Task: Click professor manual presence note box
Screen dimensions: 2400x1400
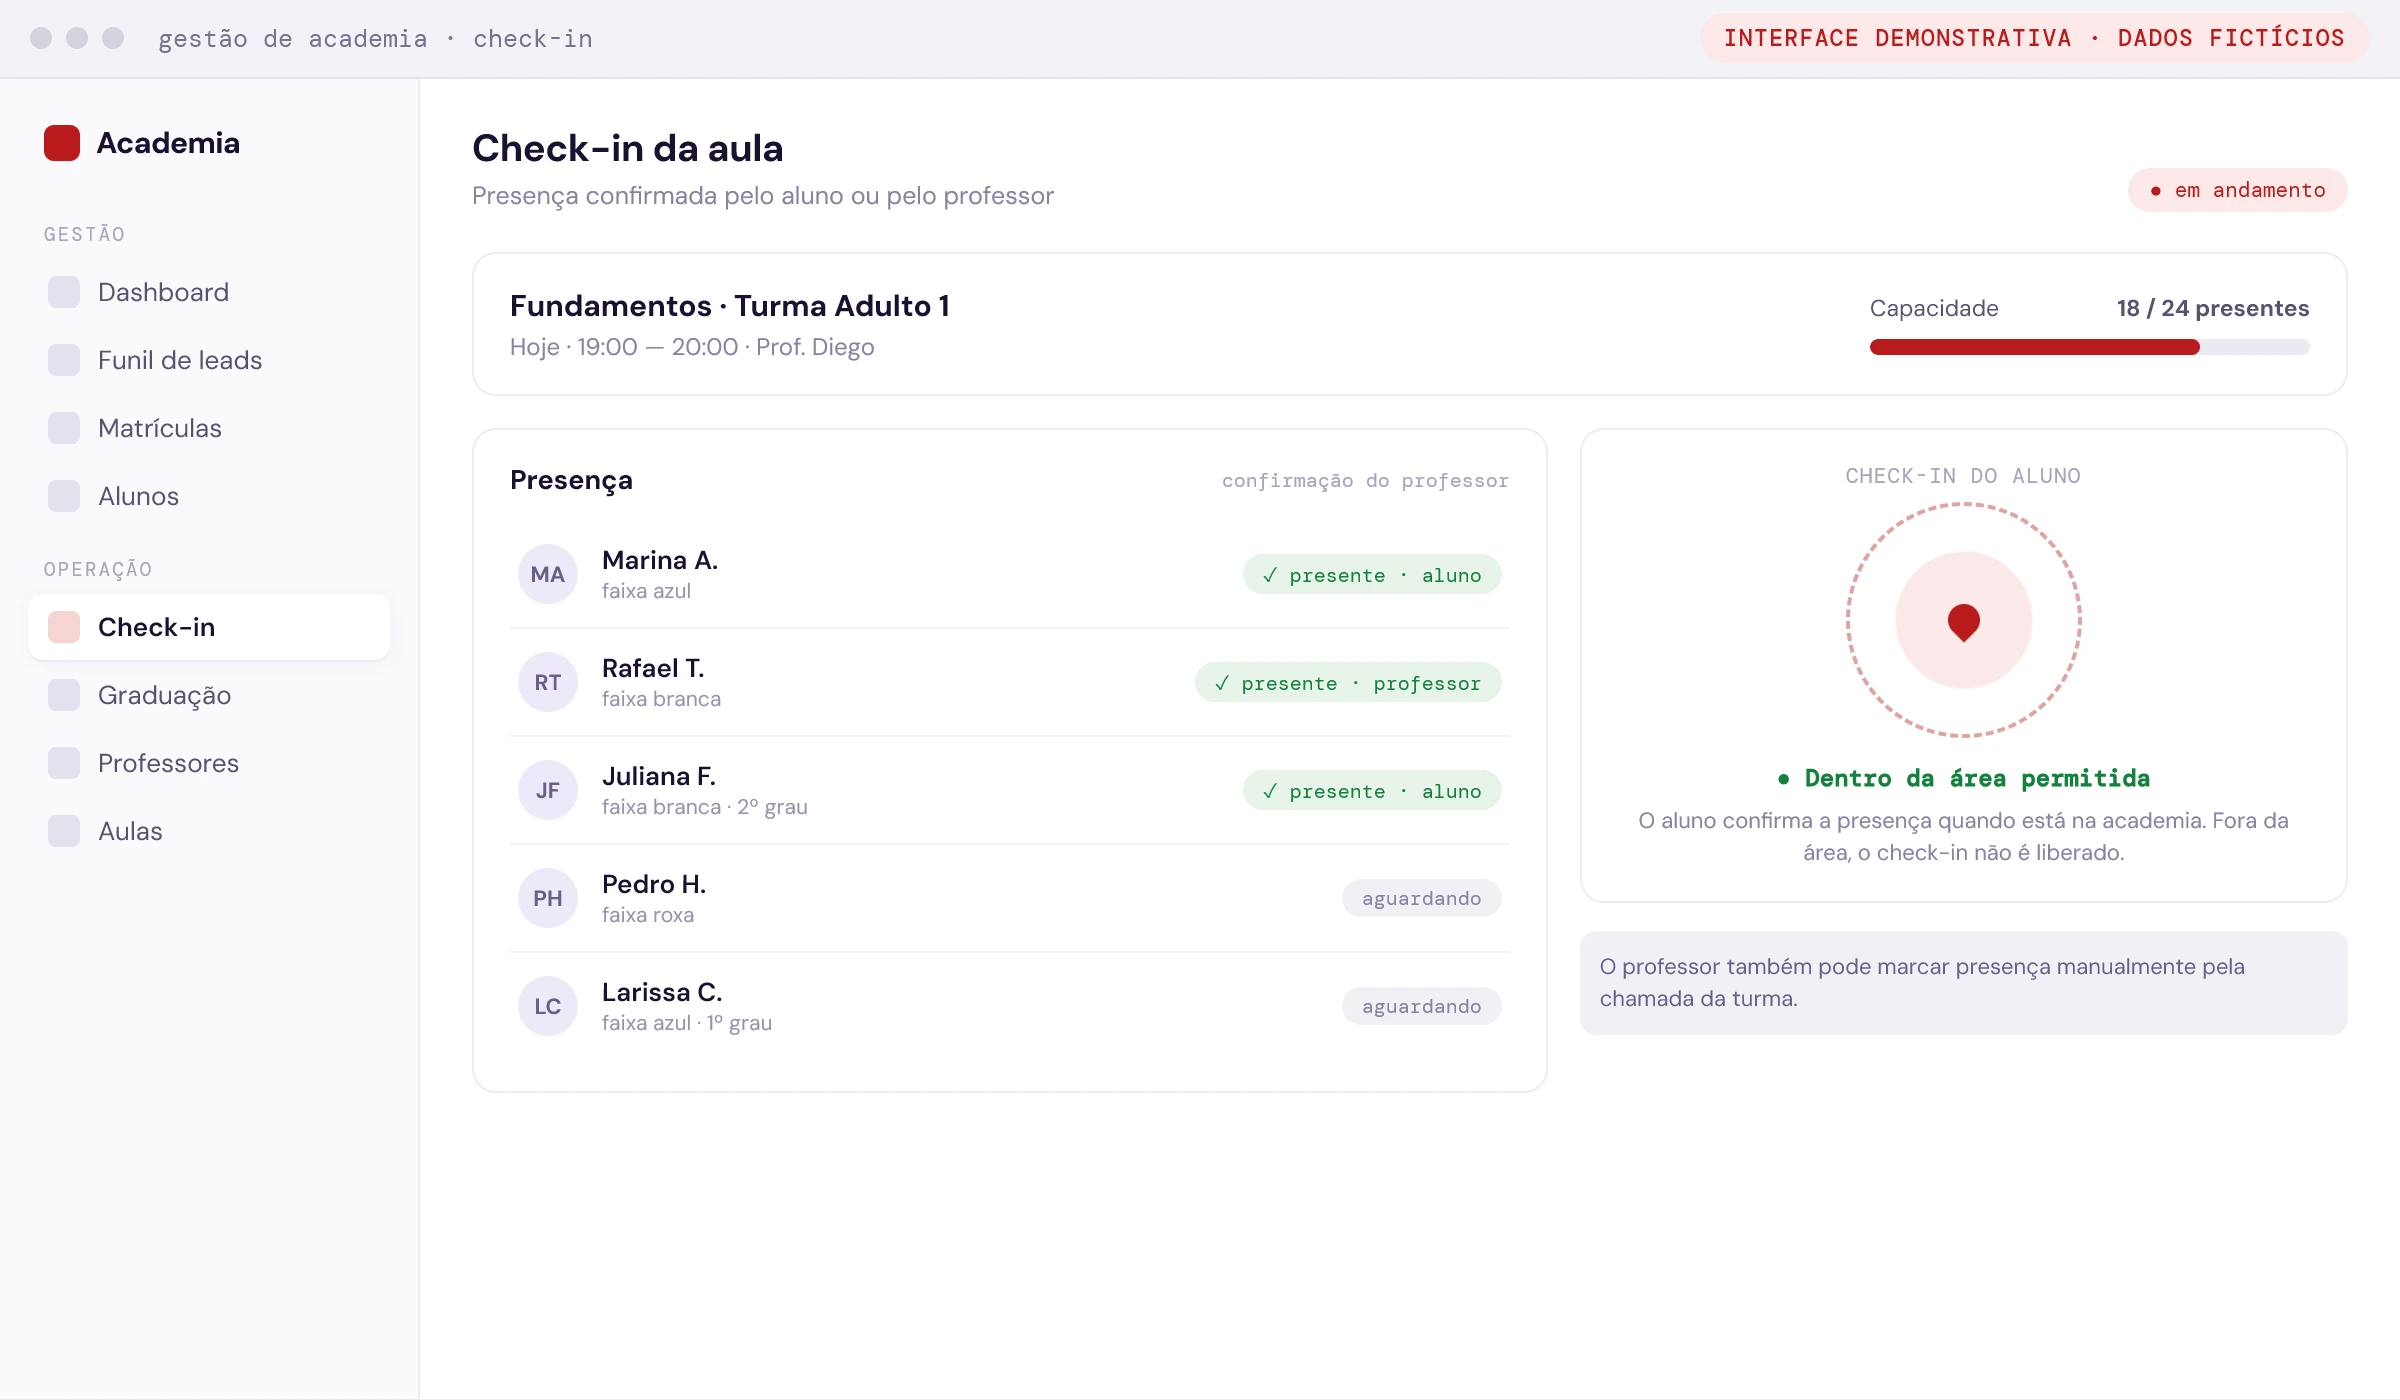Action: 1963,983
